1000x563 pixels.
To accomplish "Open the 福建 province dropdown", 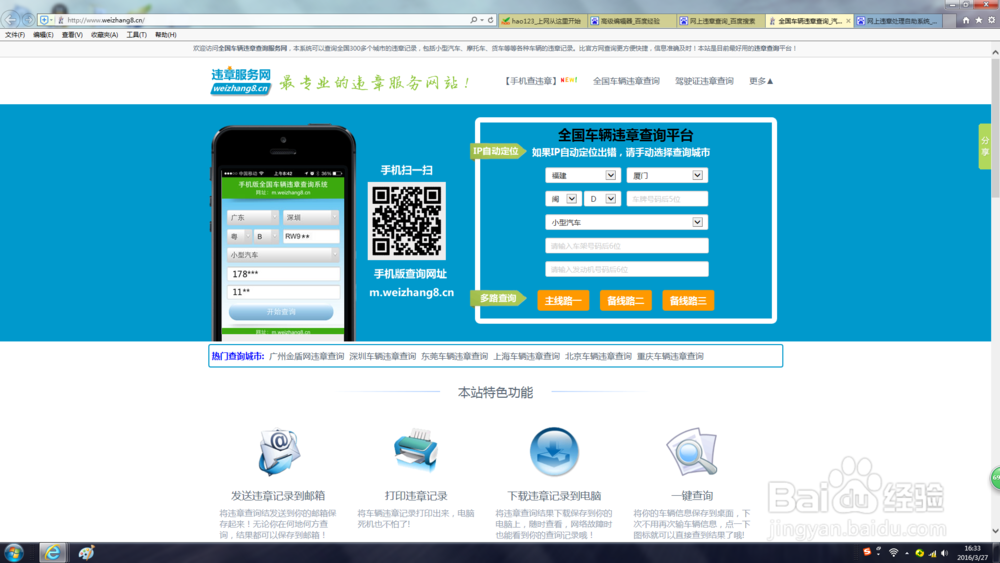I will click(582, 175).
